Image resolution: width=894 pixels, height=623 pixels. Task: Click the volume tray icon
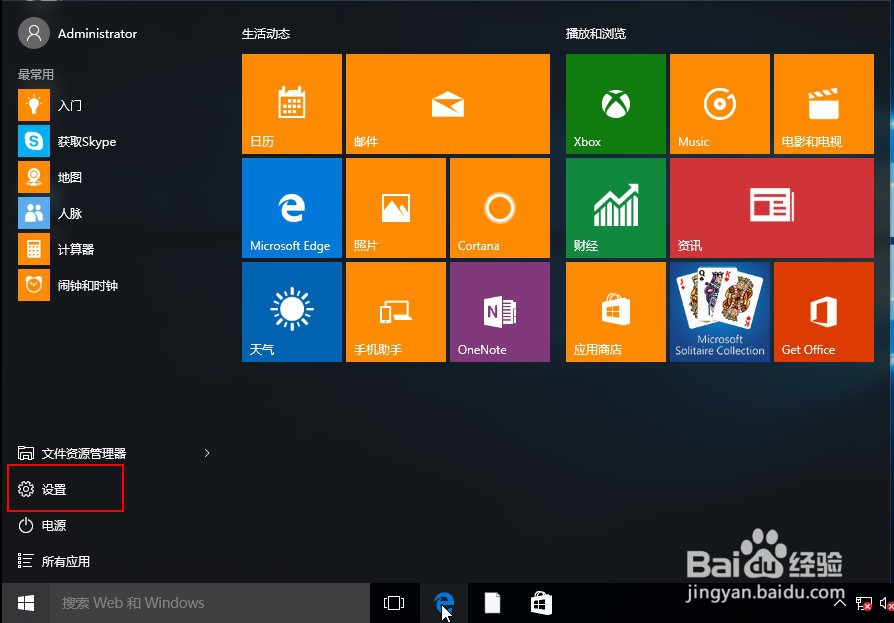[x=886, y=603]
